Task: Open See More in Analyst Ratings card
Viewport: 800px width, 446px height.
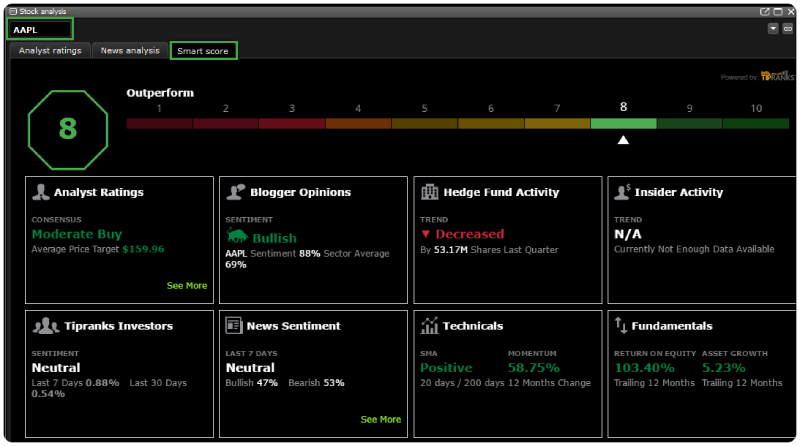Action: coord(187,286)
